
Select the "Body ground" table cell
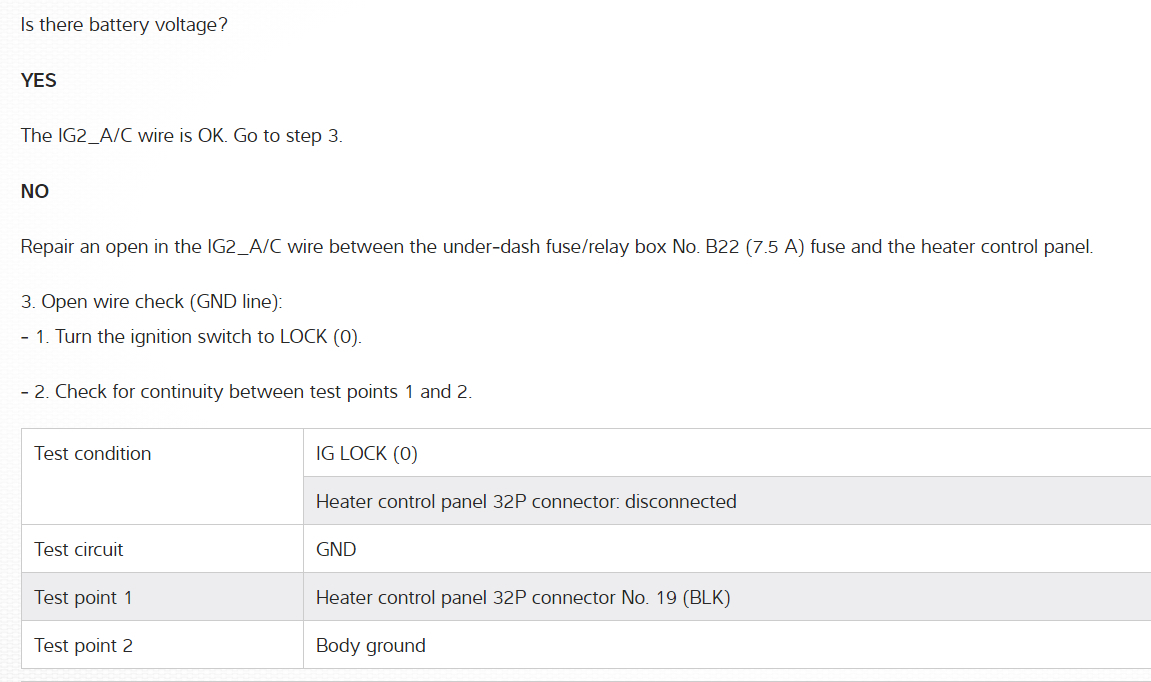371,646
